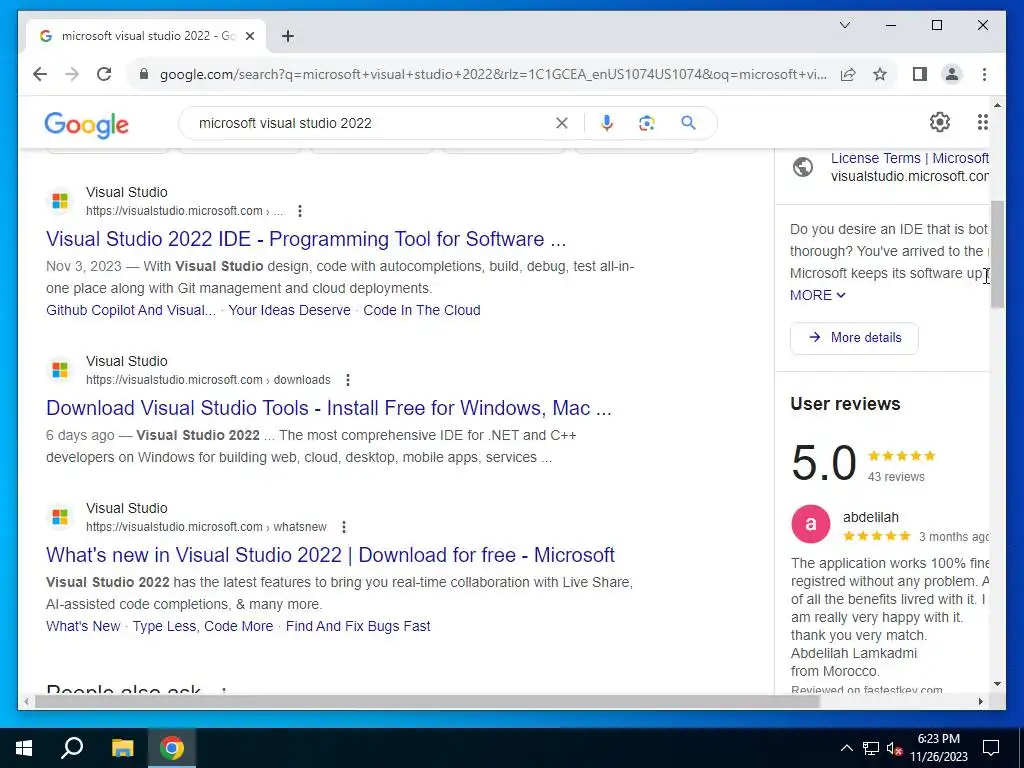Search by image with Google Lens
The height and width of the screenshot is (768, 1024).
click(x=647, y=123)
